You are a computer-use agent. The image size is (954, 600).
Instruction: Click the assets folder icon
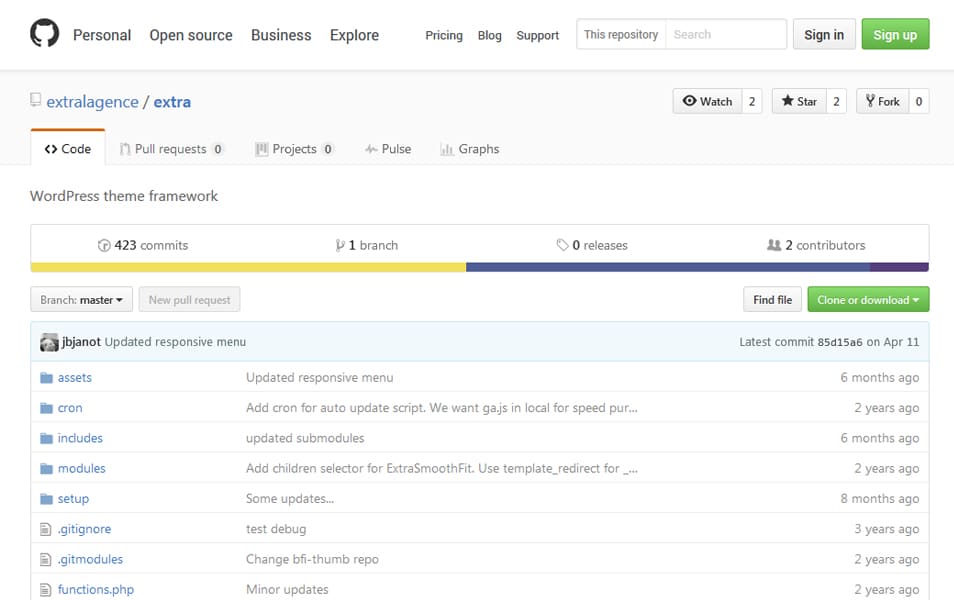click(46, 378)
